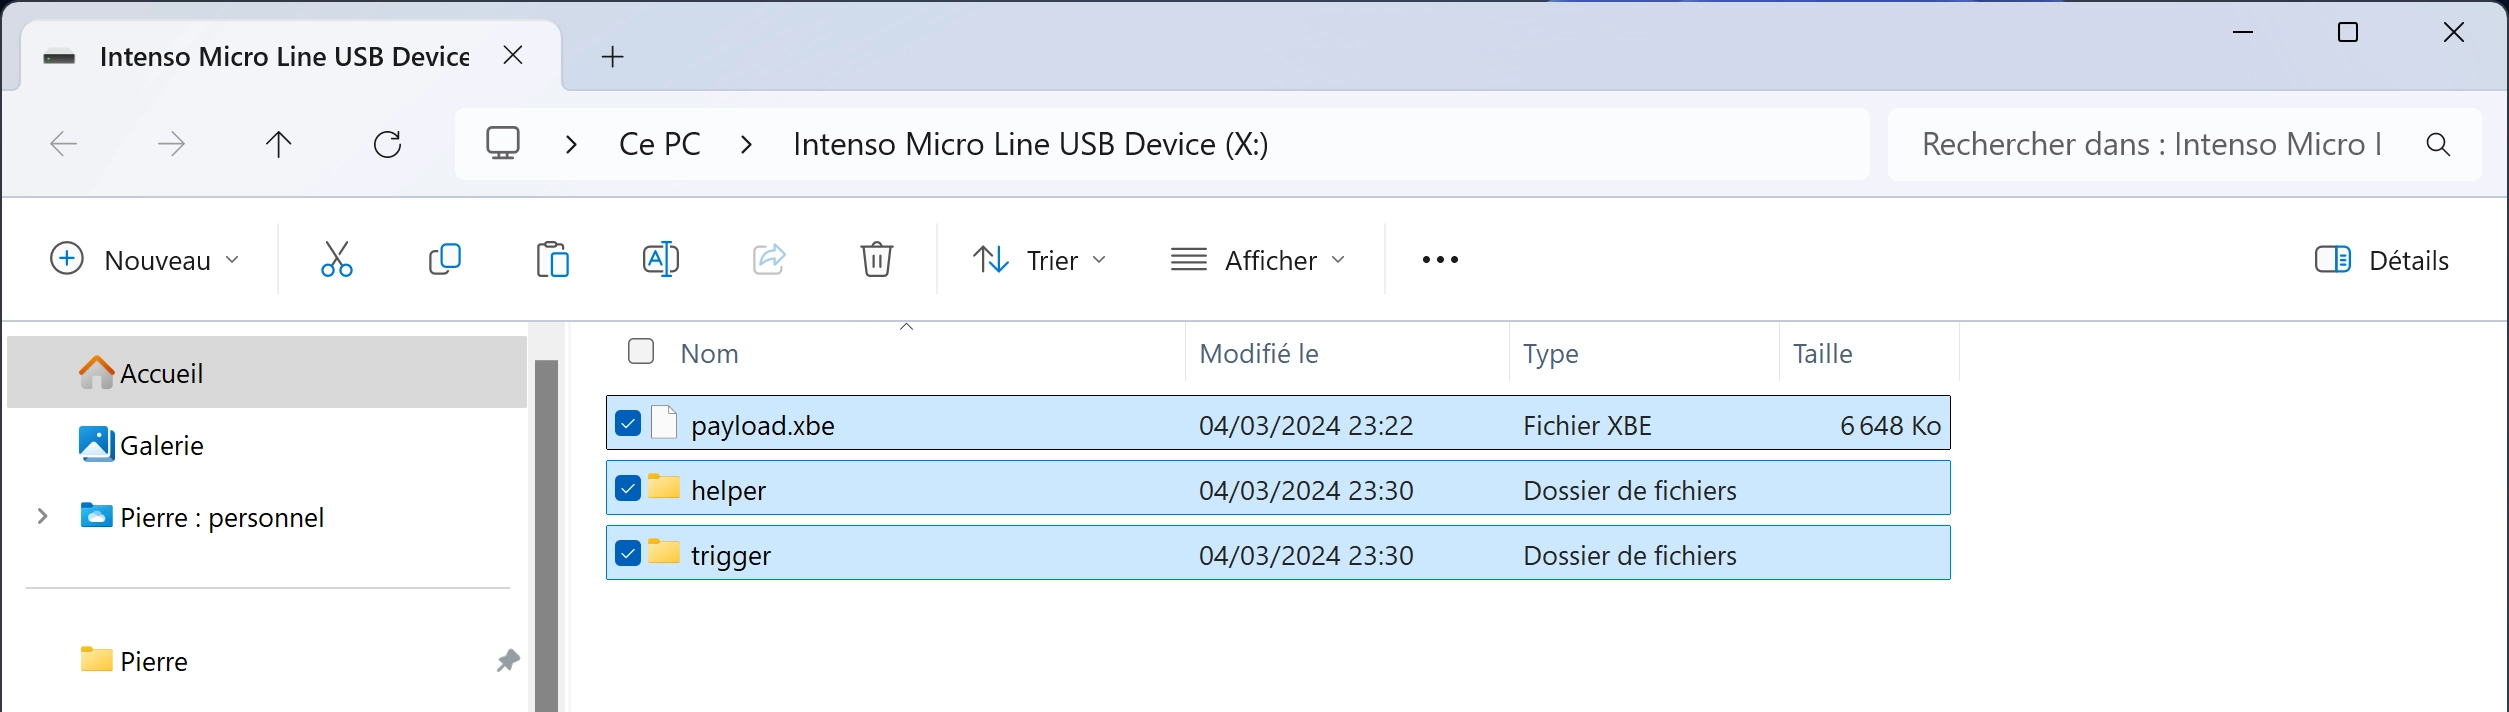Click the Rename icon in toolbar
Image resolution: width=2509 pixels, height=712 pixels.
click(x=661, y=259)
